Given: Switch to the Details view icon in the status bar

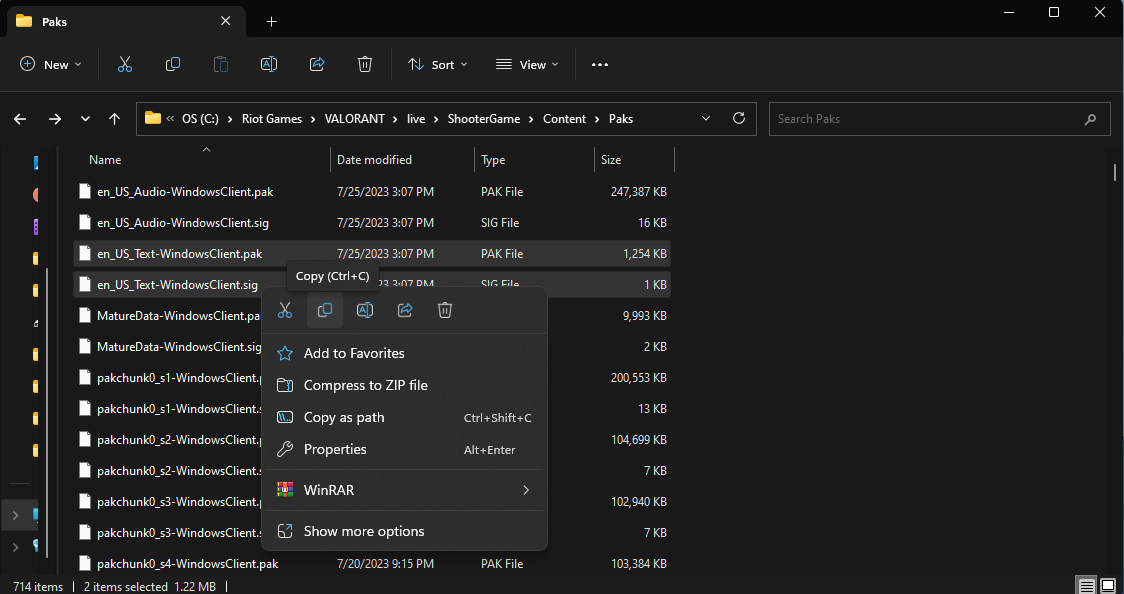Looking at the screenshot, I should (1087, 586).
